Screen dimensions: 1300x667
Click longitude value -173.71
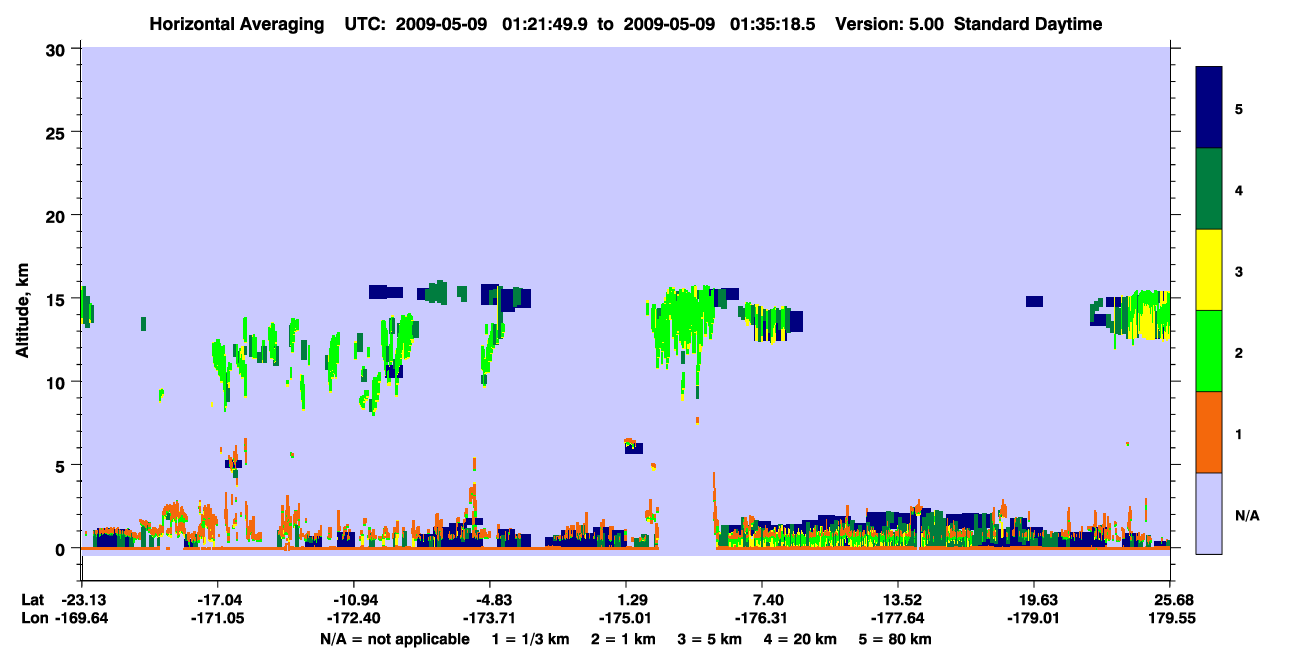490,619
